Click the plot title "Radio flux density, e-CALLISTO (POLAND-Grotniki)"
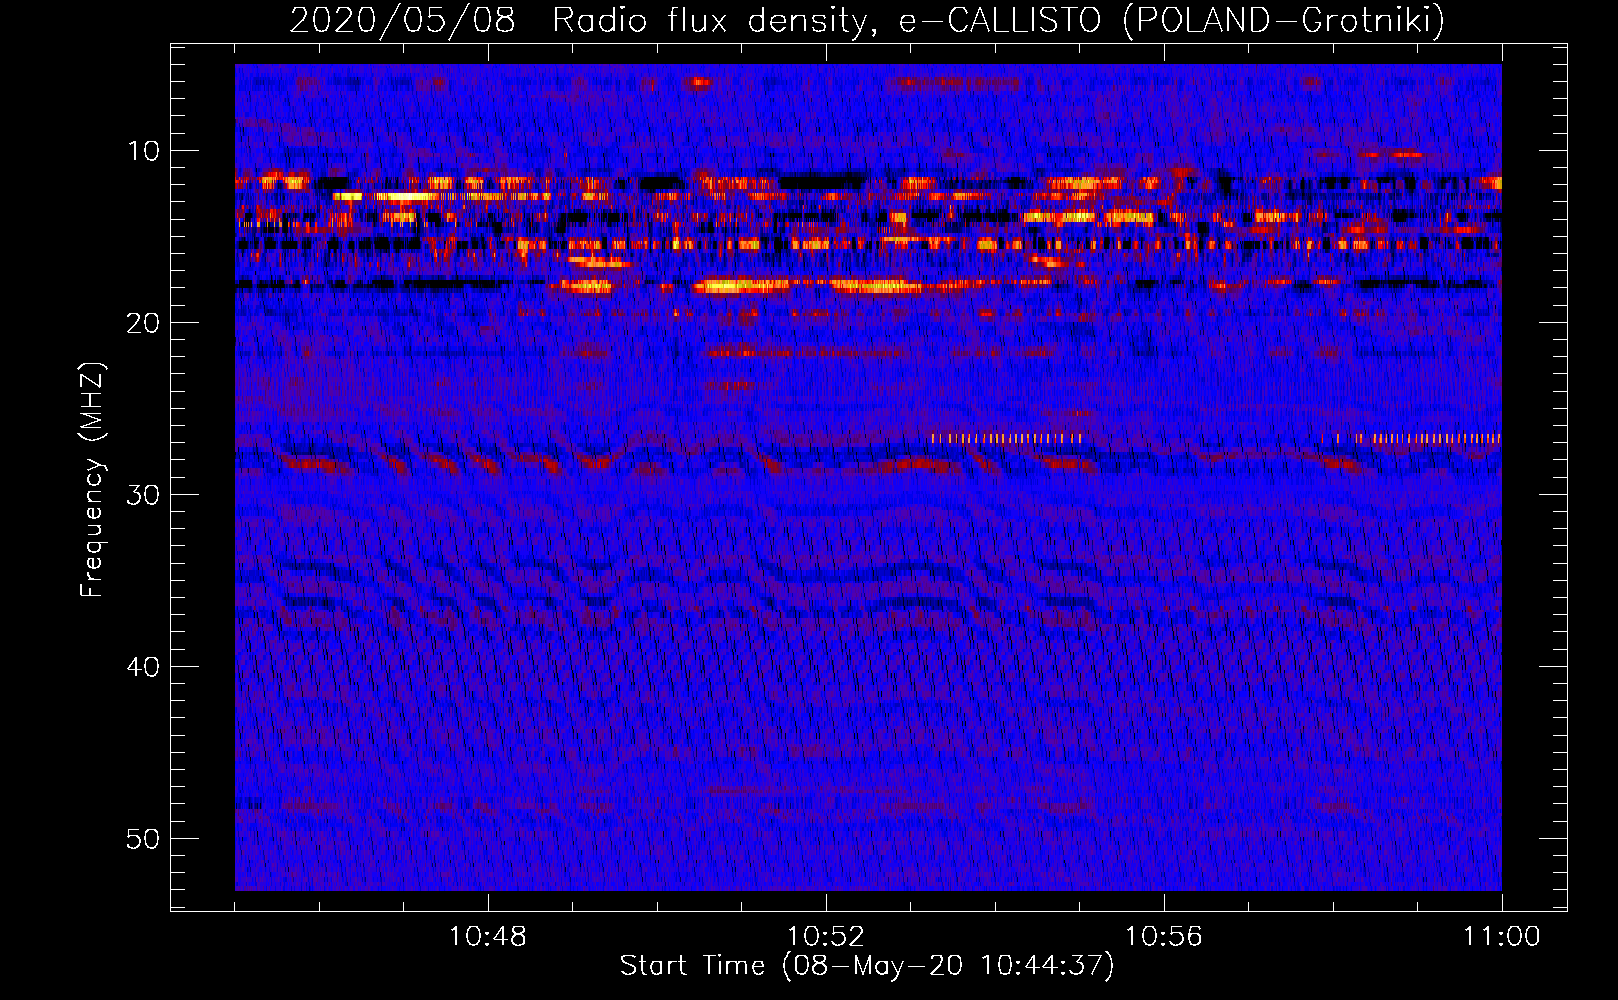Image resolution: width=1618 pixels, height=1000 pixels. [x=998, y=21]
